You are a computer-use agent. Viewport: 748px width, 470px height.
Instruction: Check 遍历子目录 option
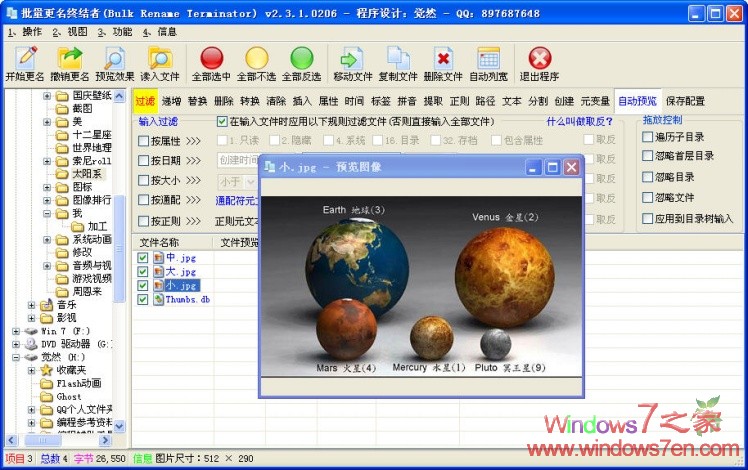point(647,137)
